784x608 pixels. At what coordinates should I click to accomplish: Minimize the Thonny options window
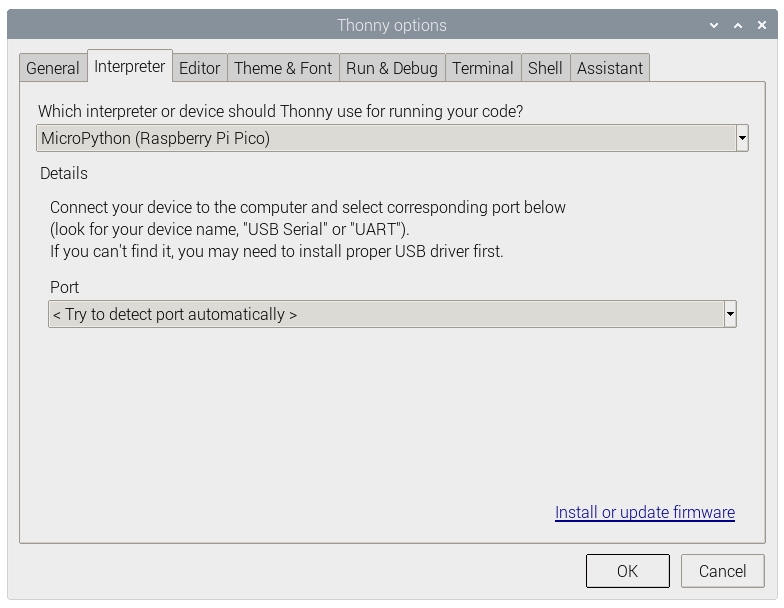click(x=714, y=26)
